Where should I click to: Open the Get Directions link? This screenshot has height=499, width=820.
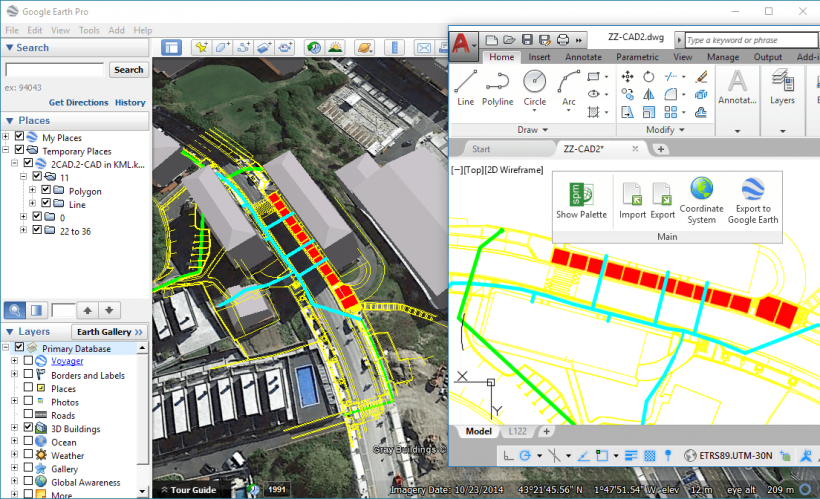pyautogui.click(x=79, y=103)
